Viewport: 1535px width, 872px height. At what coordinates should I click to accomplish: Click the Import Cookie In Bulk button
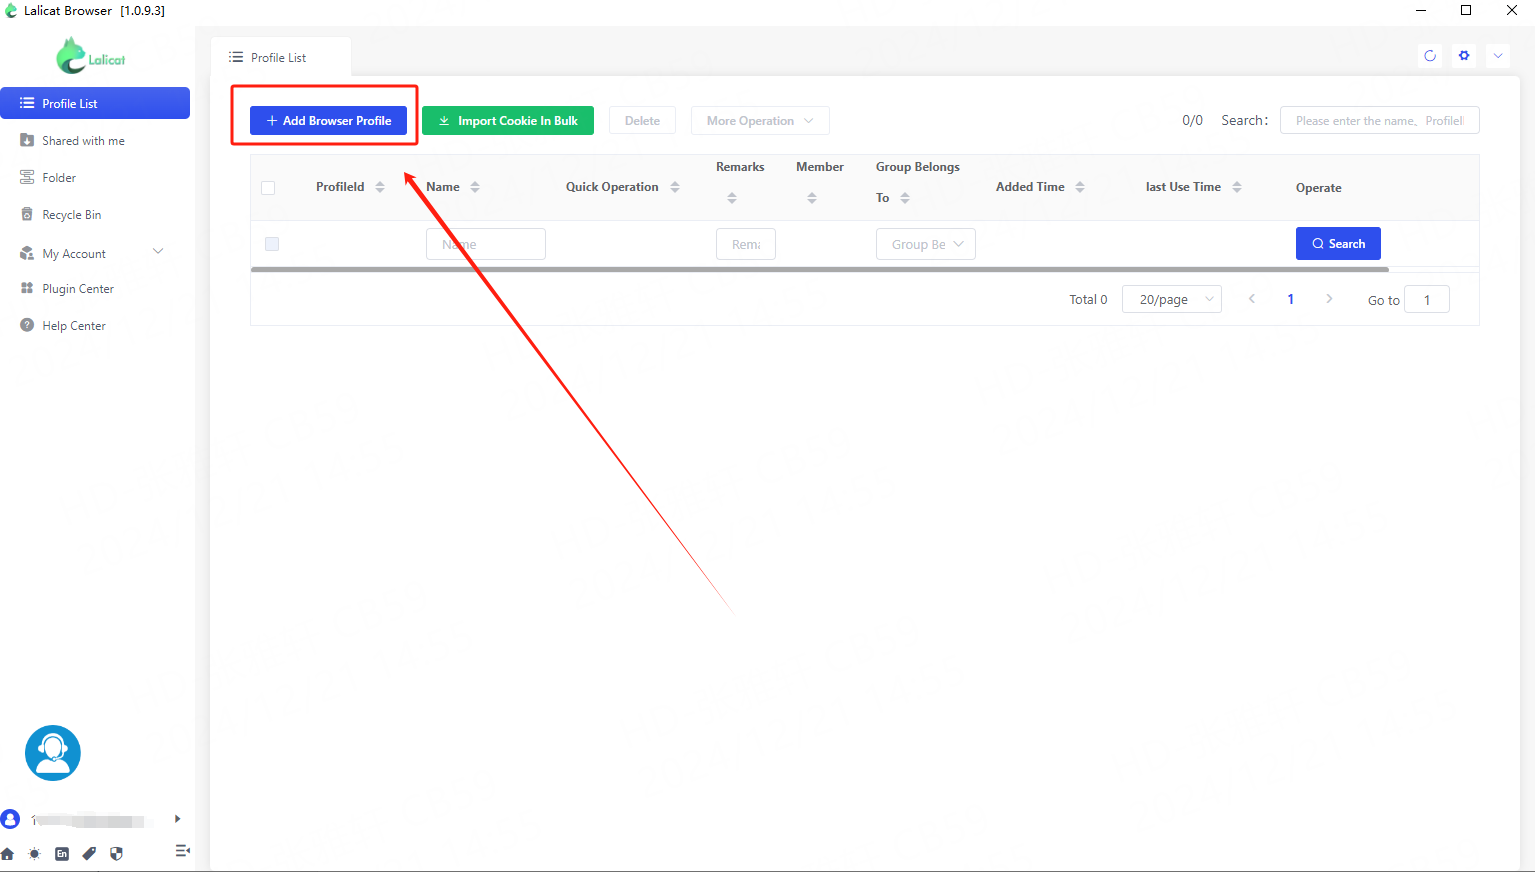pos(507,121)
